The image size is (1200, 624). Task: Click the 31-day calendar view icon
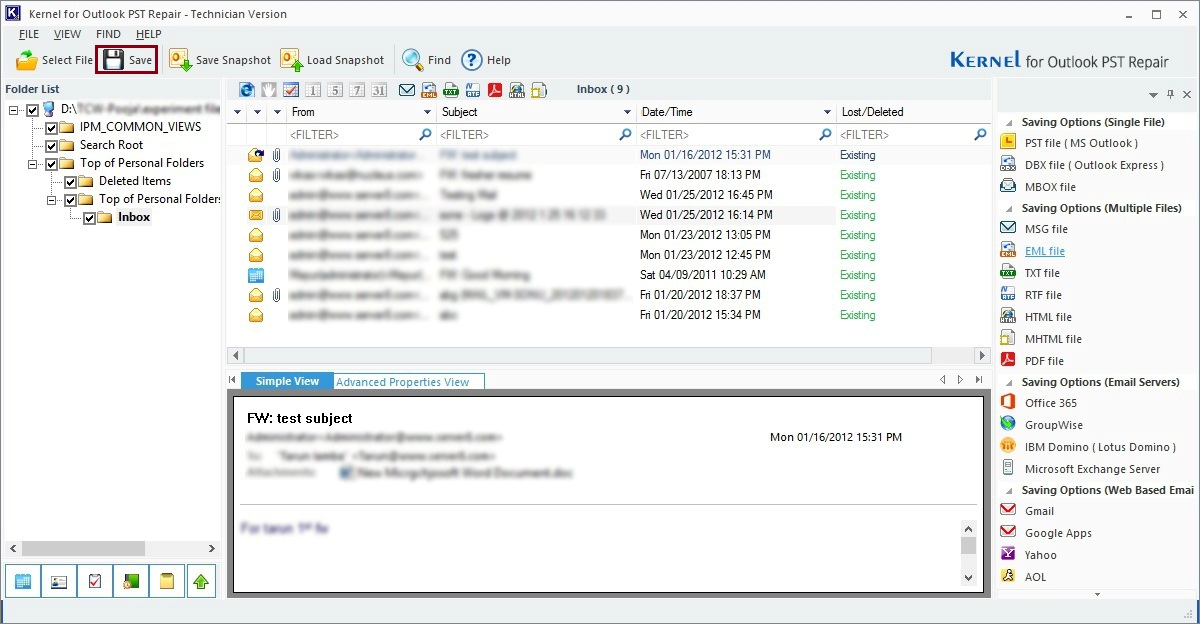pyautogui.click(x=379, y=90)
